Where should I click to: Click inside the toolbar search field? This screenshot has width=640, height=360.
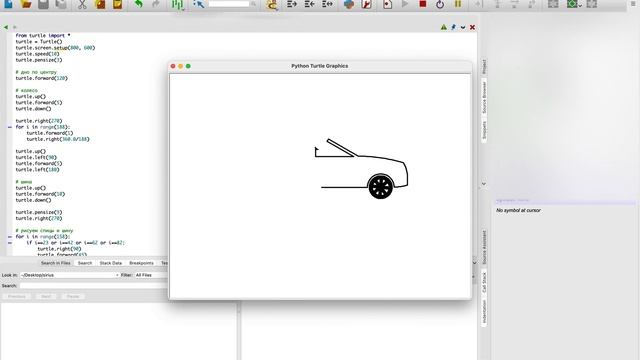(229, 4)
